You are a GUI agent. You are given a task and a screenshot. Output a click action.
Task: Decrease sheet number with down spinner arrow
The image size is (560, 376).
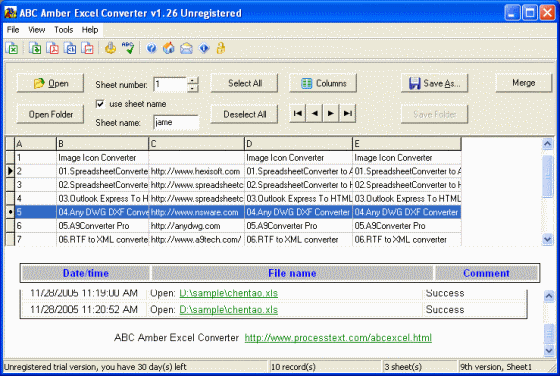coord(192,88)
